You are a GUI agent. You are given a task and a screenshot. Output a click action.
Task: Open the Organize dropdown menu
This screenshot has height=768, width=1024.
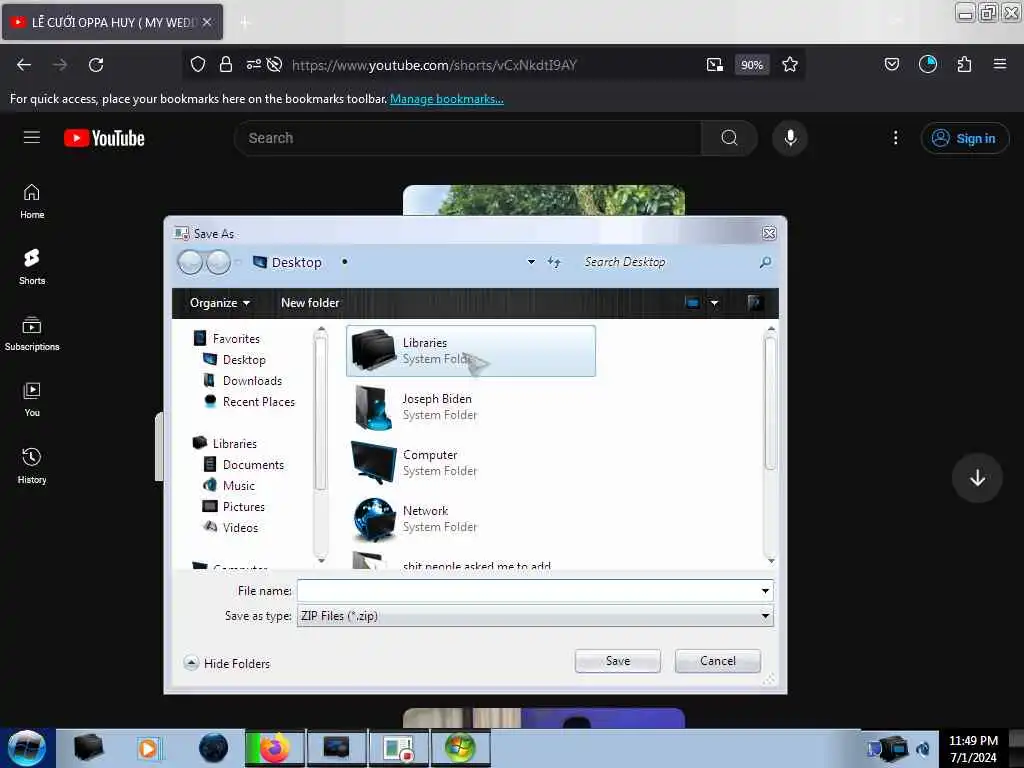pyautogui.click(x=219, y=303)
